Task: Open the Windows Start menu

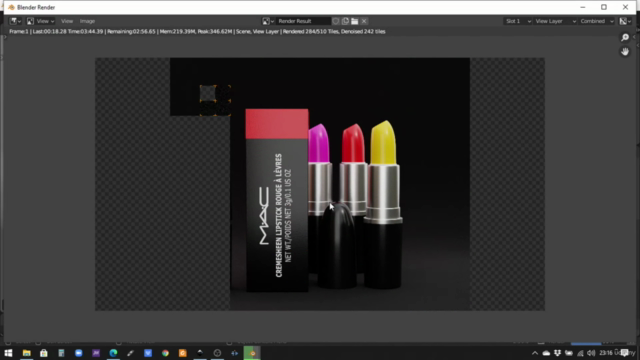Action: (x=8, y=353)
